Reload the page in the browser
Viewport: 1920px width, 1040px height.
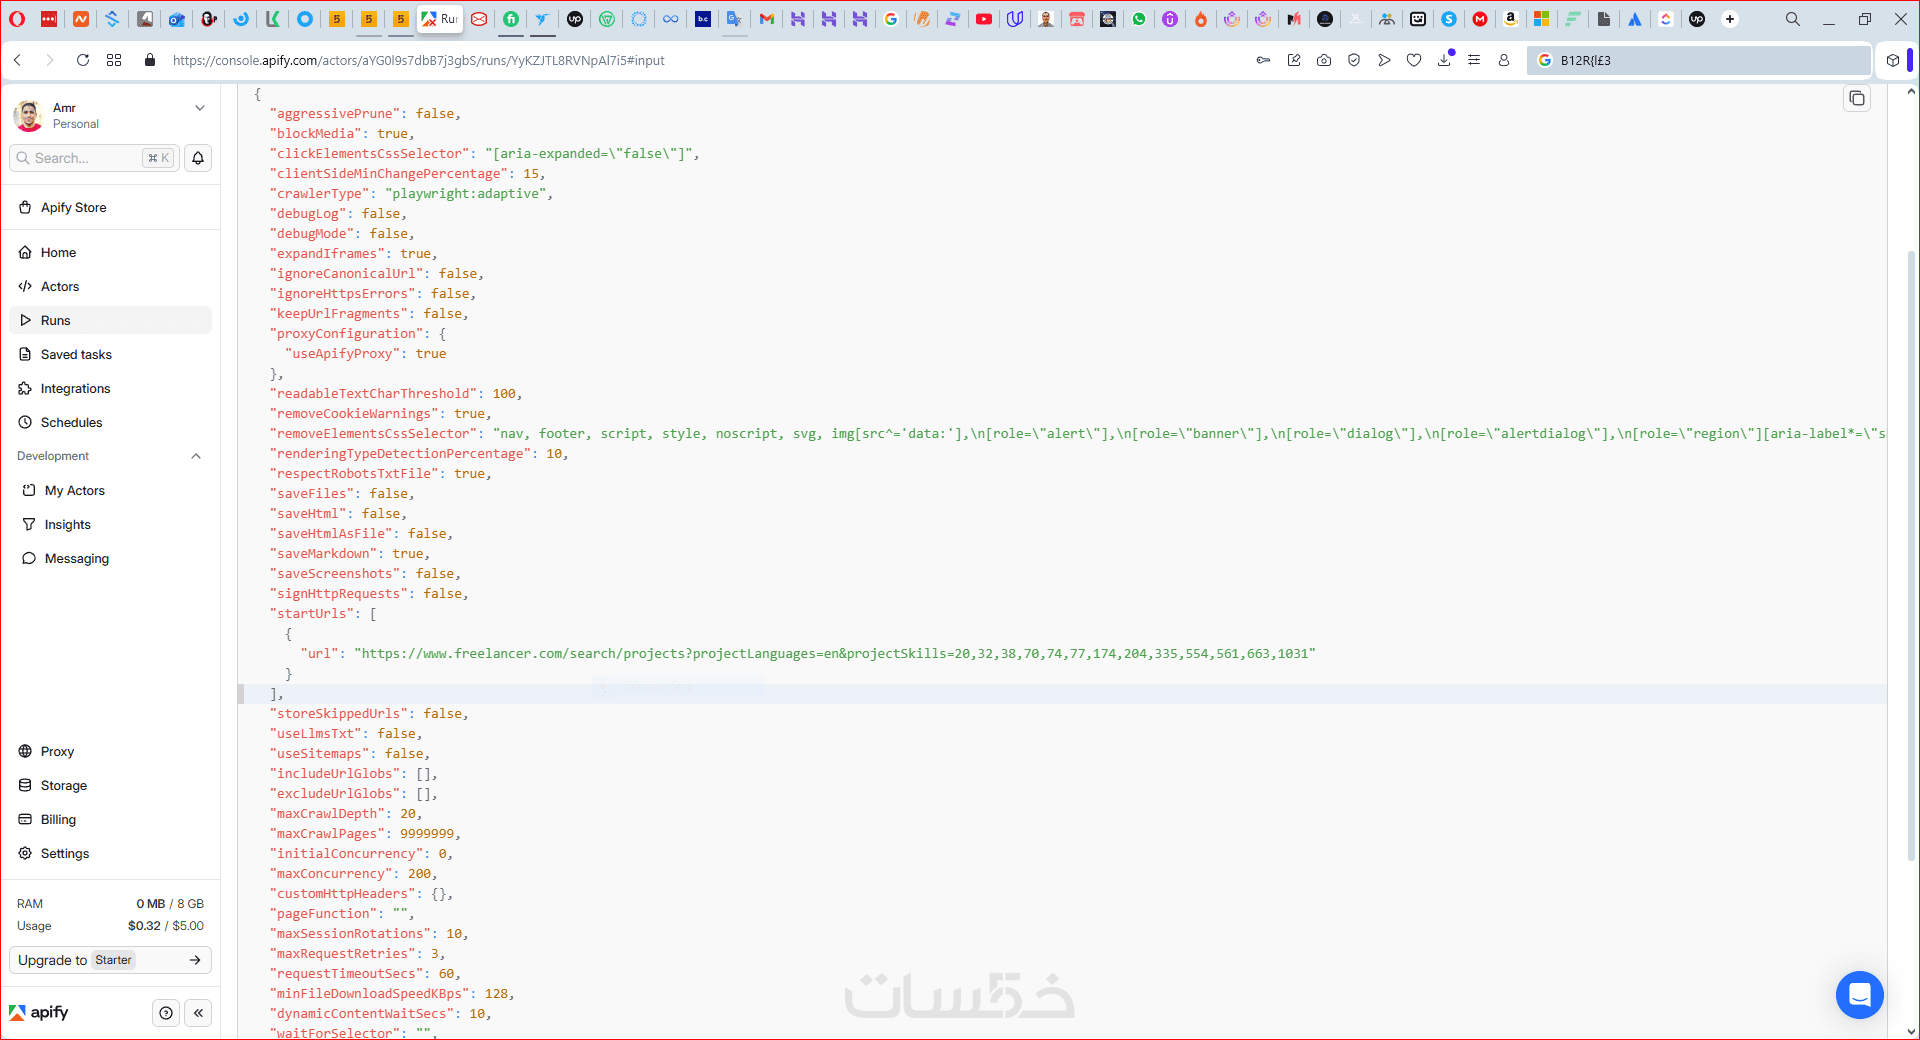pos(83,60)
